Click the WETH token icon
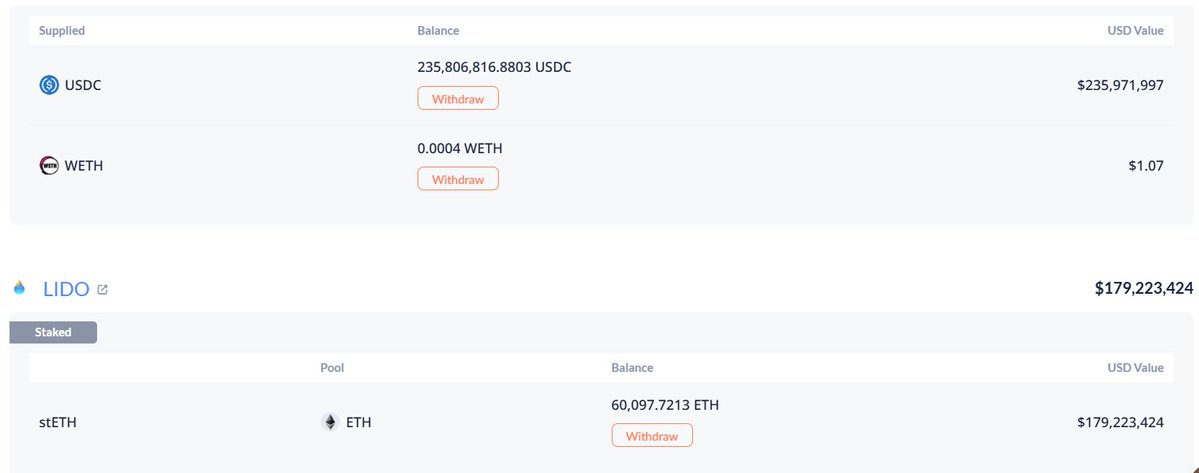 49,165
